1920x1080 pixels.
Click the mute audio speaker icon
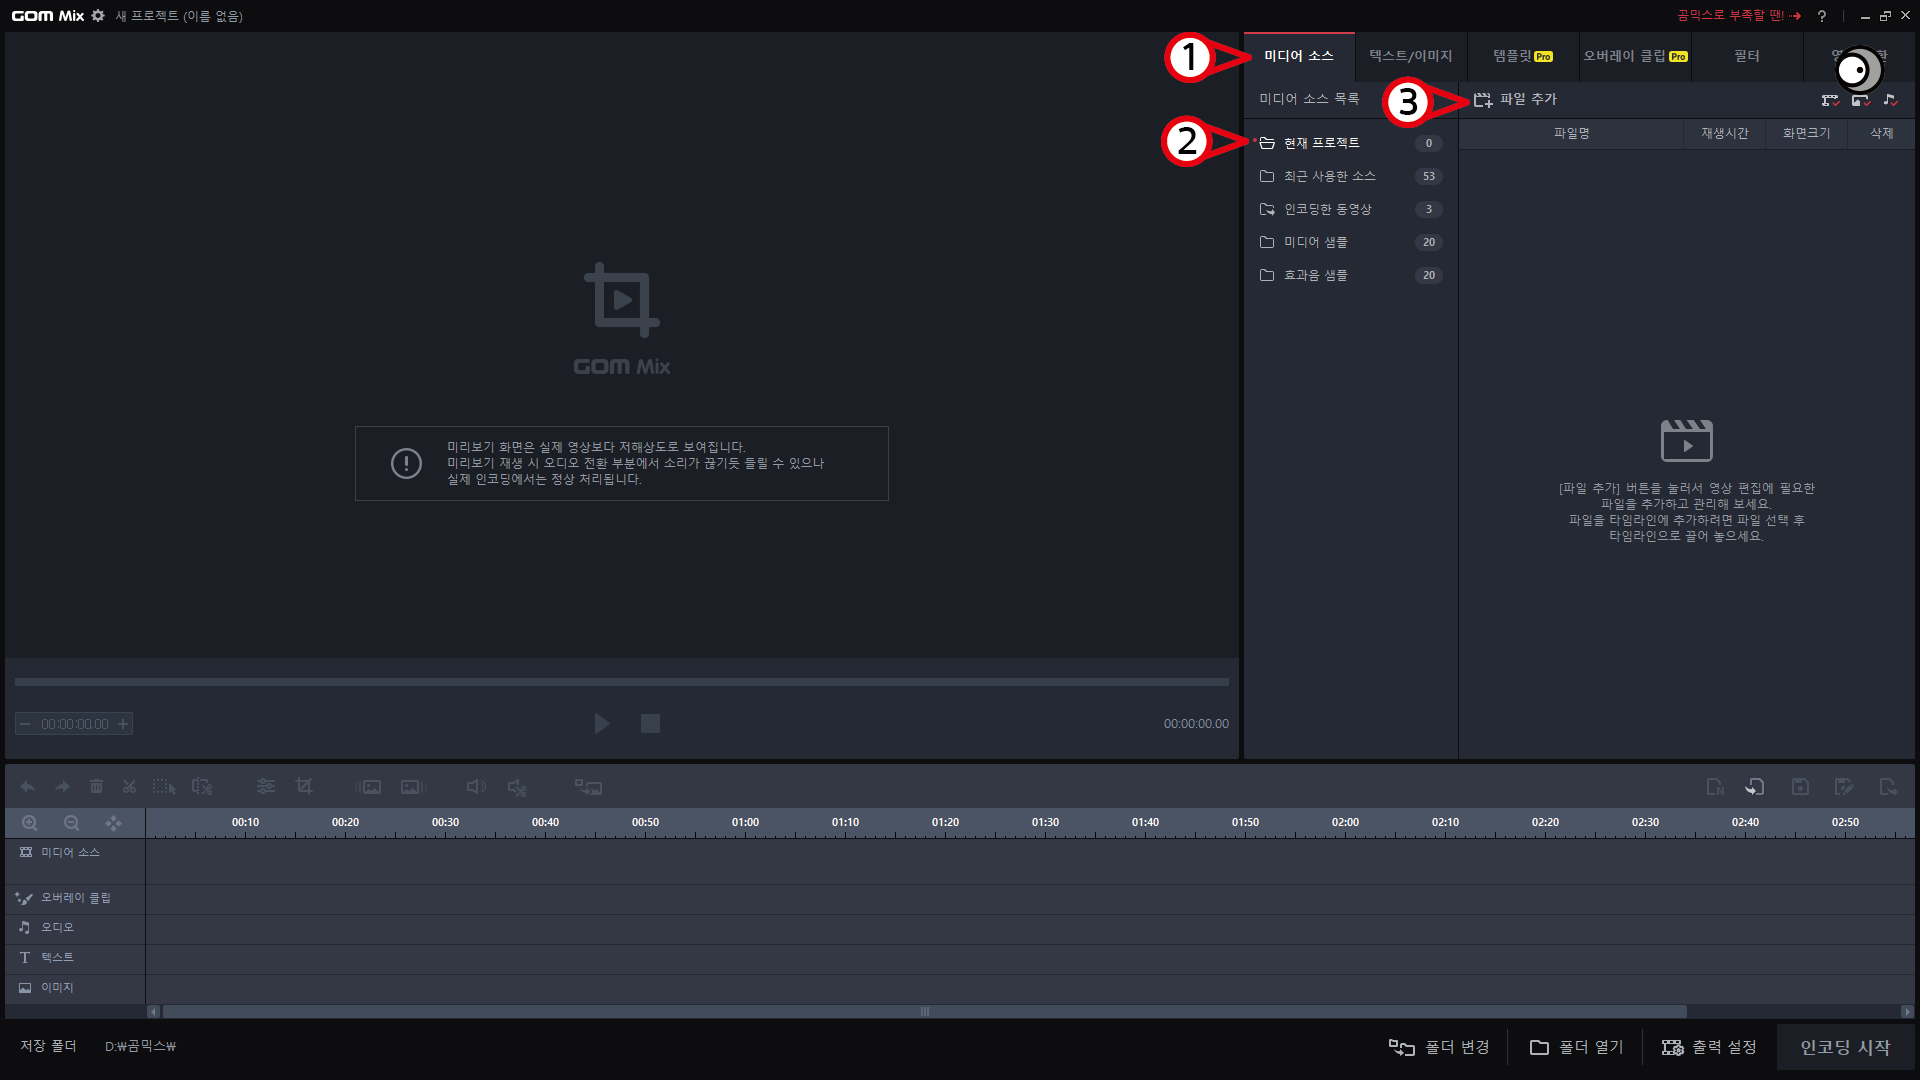point(516,787)
